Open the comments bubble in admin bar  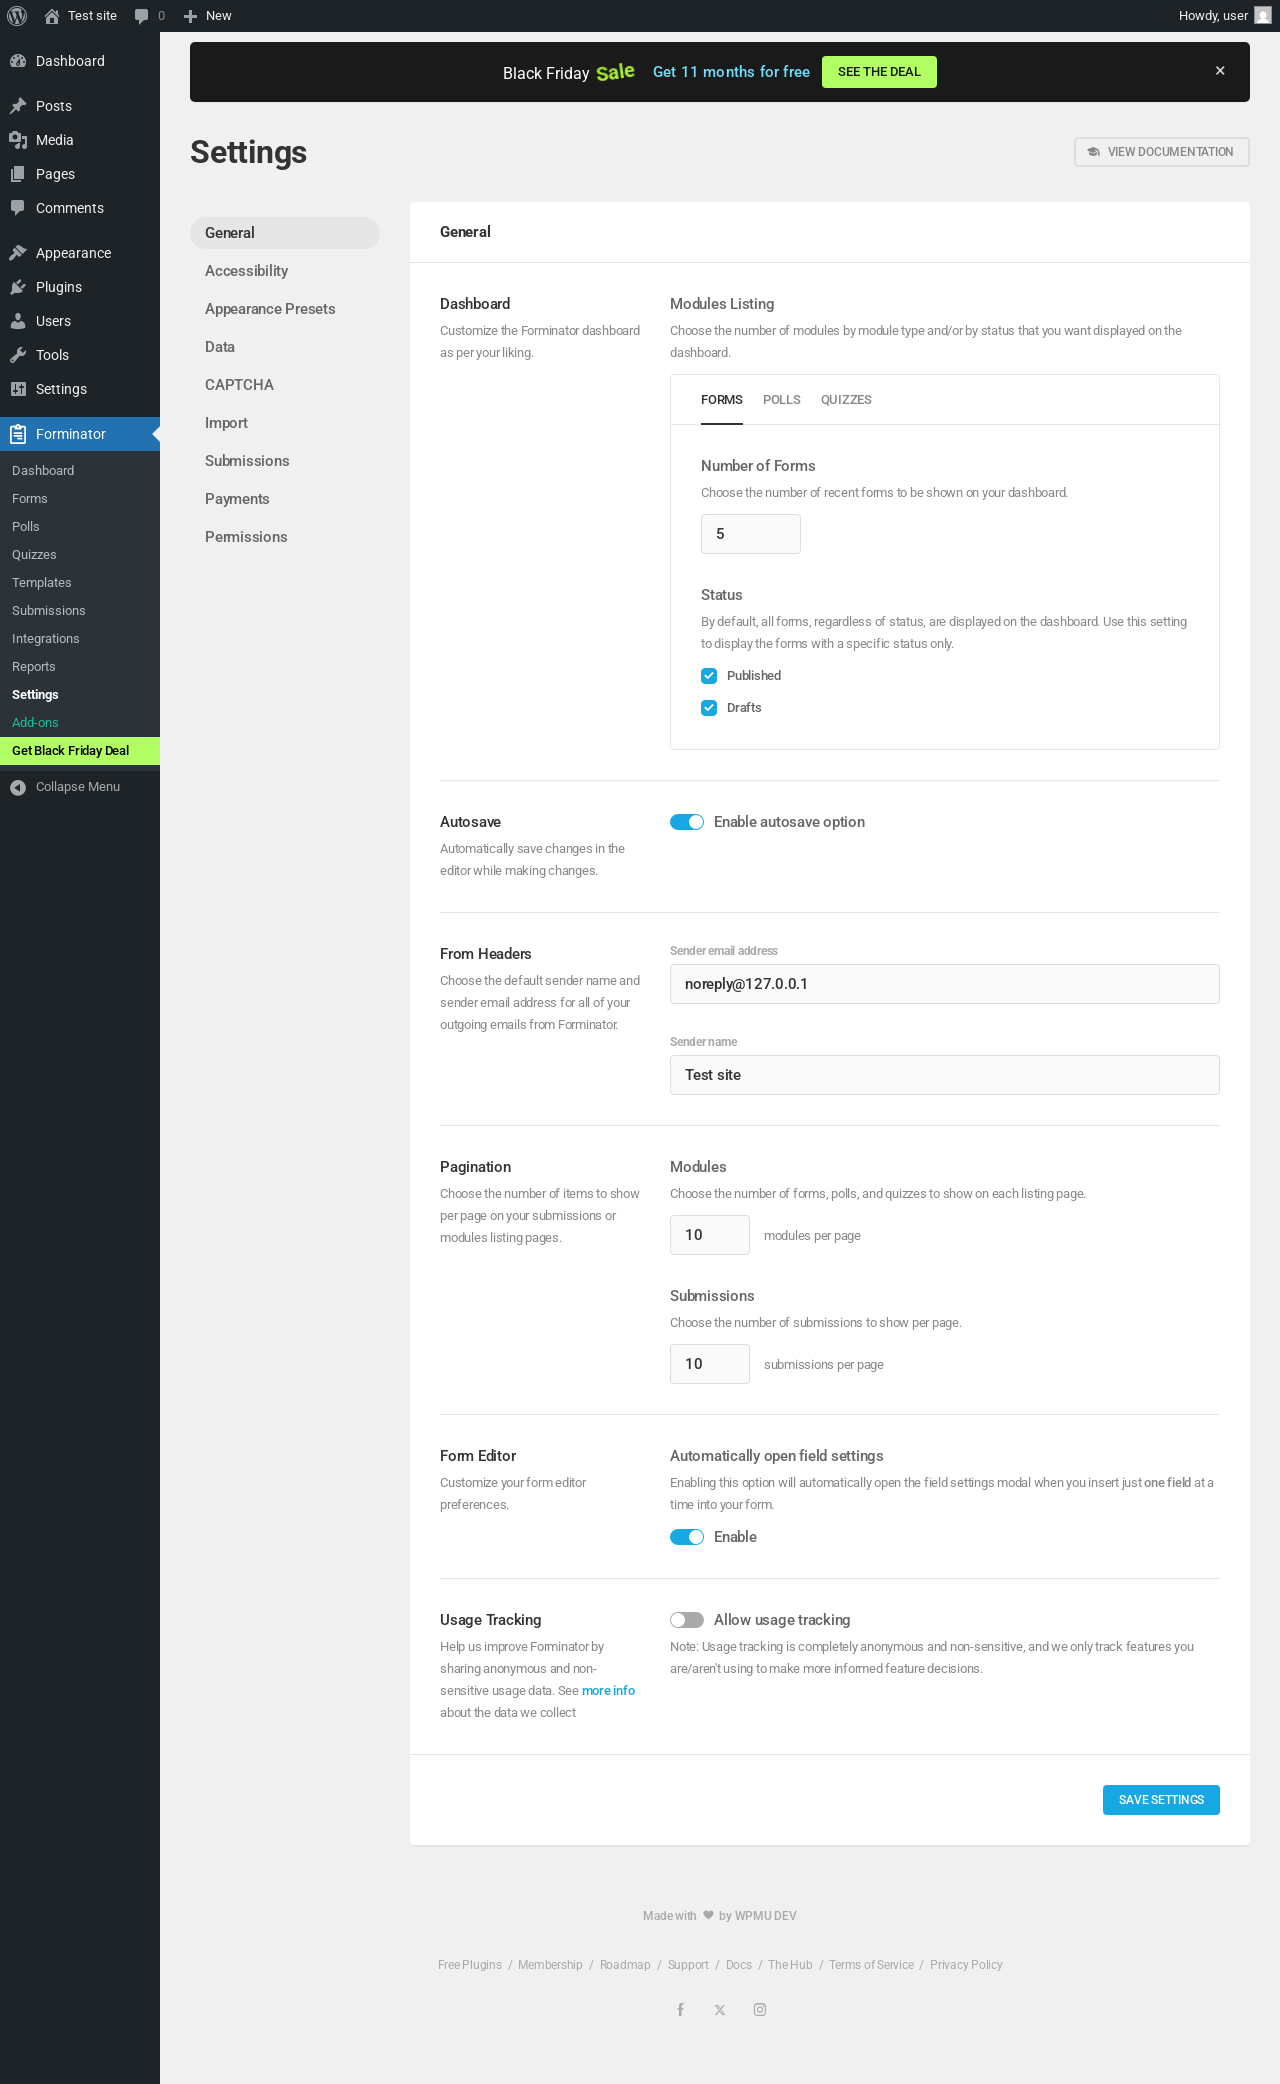click(142, 16)
